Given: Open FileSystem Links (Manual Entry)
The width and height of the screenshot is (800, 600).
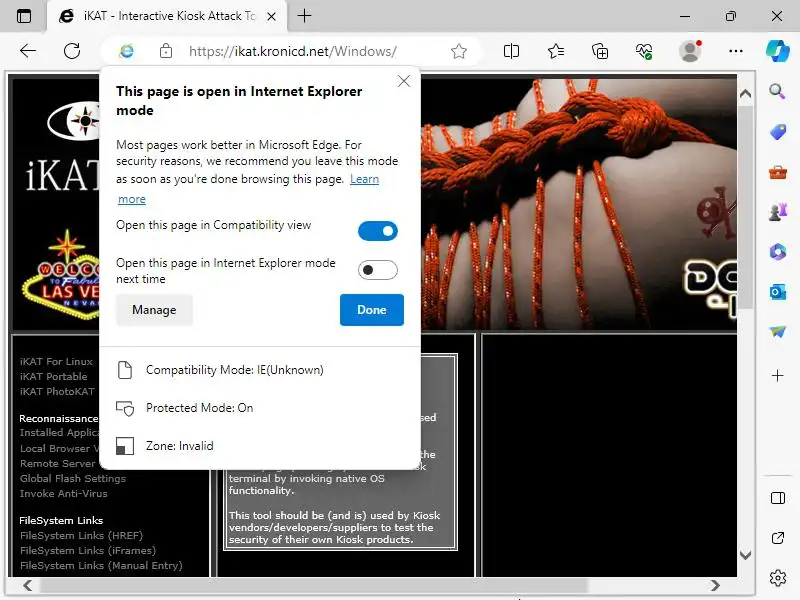Looking at the screenshot, I should (x=101, y=565).
